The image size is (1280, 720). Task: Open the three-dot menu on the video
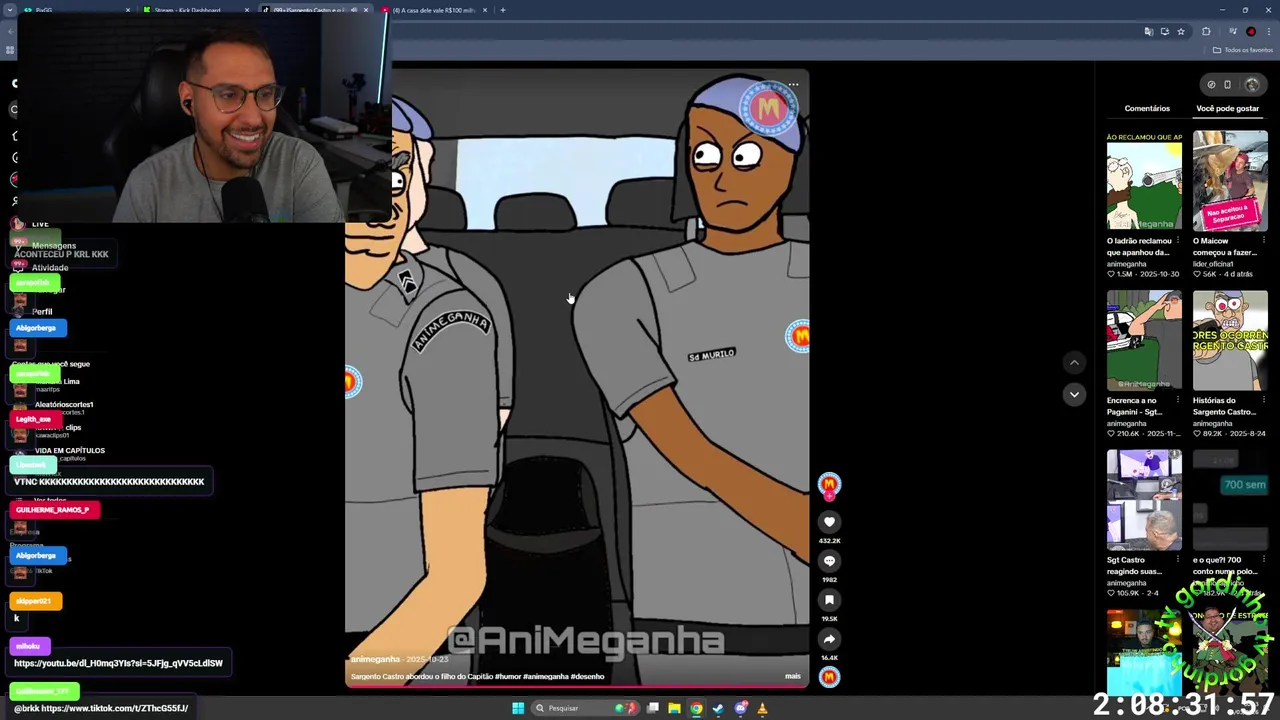click(793, 85)
